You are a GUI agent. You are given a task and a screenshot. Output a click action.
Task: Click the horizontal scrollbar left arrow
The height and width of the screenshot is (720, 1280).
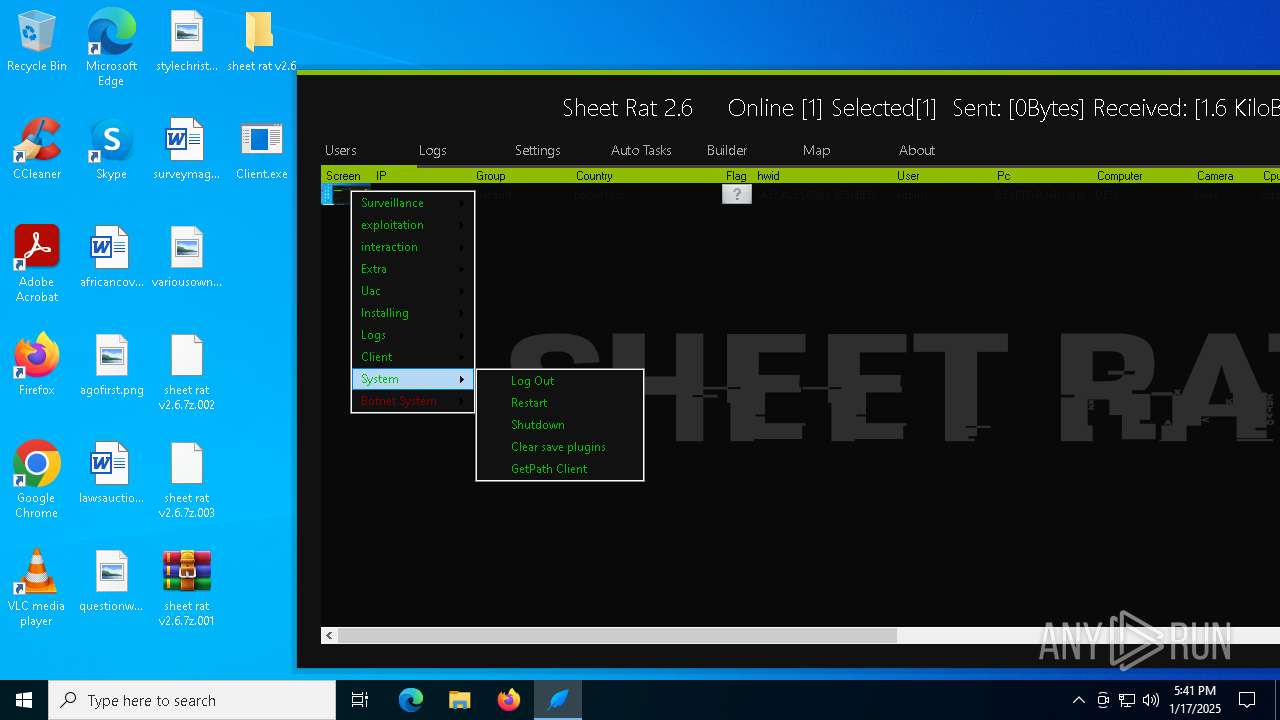tap(329, 635)
